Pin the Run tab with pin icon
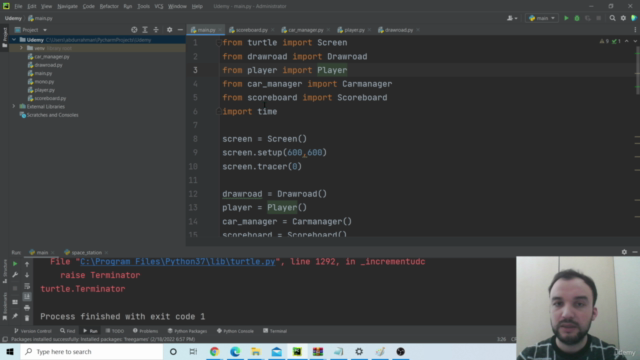This screenshot has width=640, height=360. [x=15, y=316]
